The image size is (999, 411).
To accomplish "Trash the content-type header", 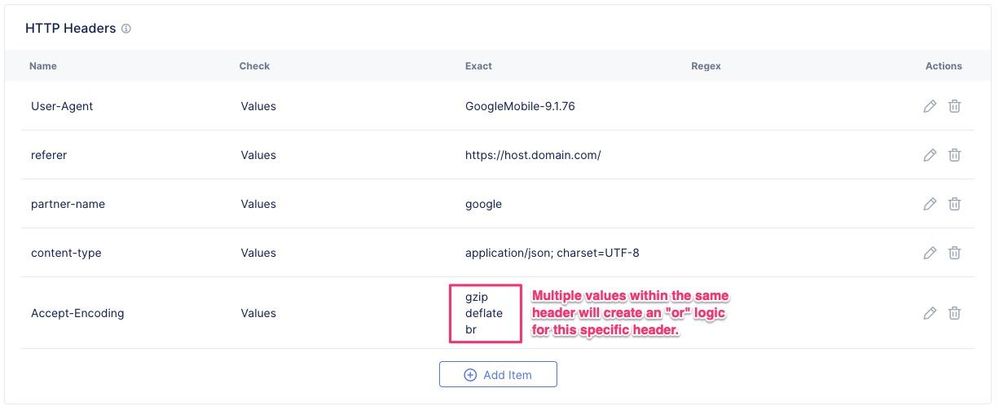I will [954, 253].
